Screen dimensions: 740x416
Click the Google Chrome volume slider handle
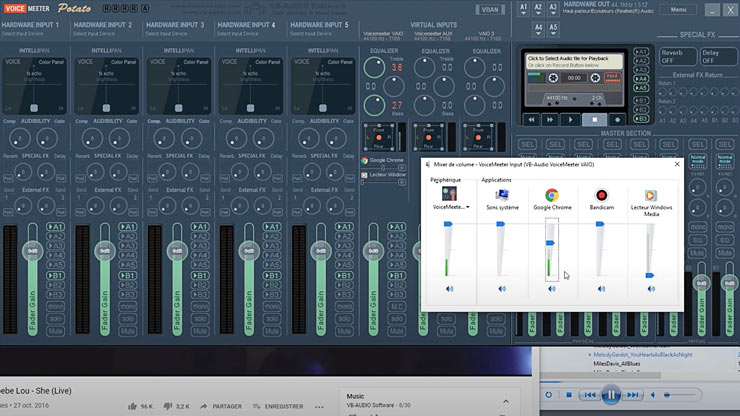(x=551, y=242)
